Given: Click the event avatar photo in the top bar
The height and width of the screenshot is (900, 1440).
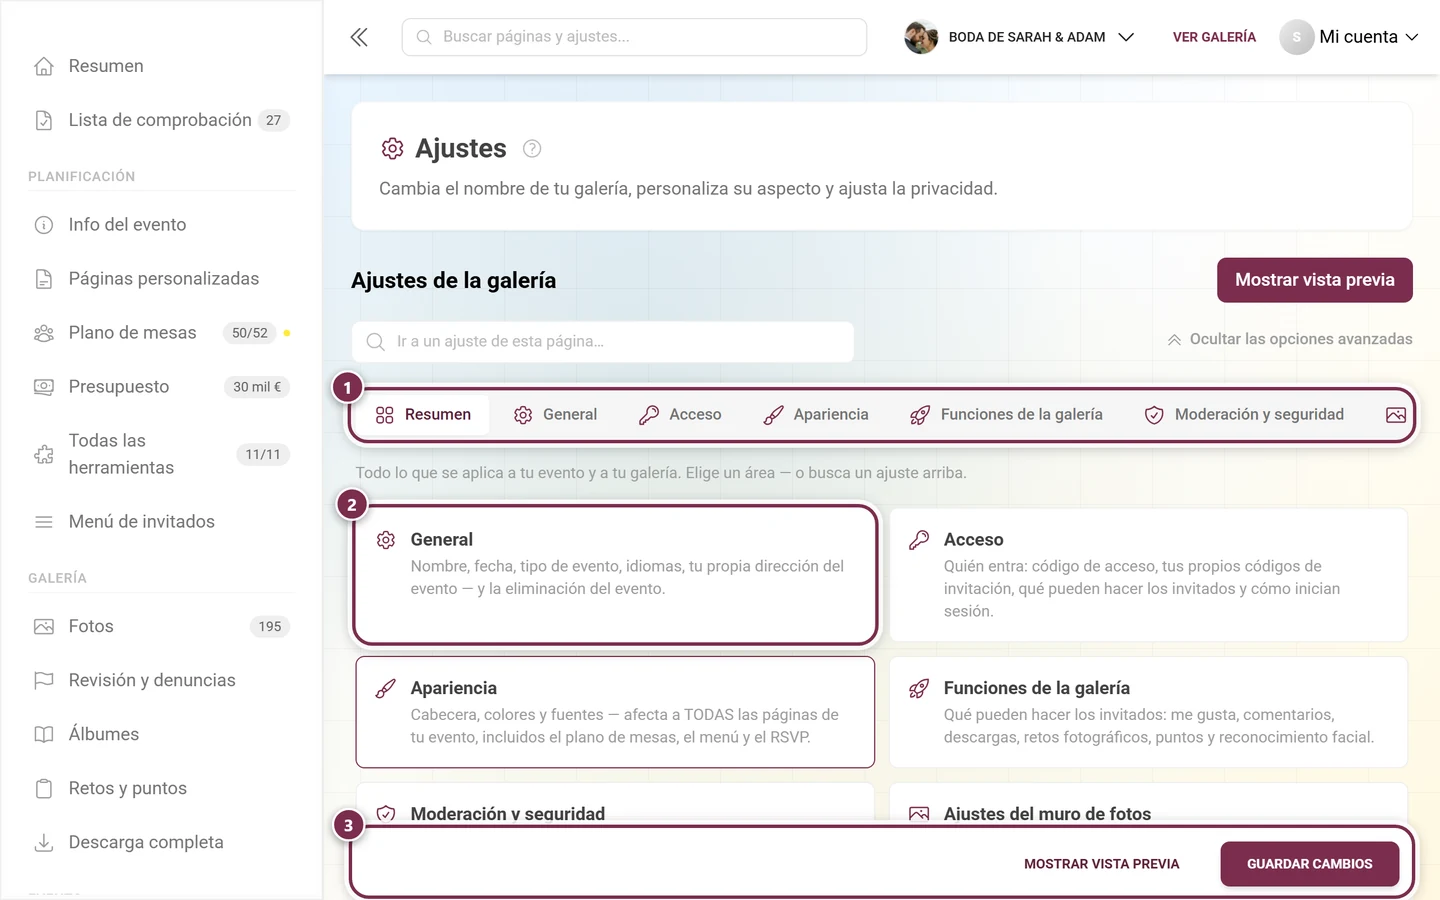Looking at the screenshot, I should click(x=921, y=37).
